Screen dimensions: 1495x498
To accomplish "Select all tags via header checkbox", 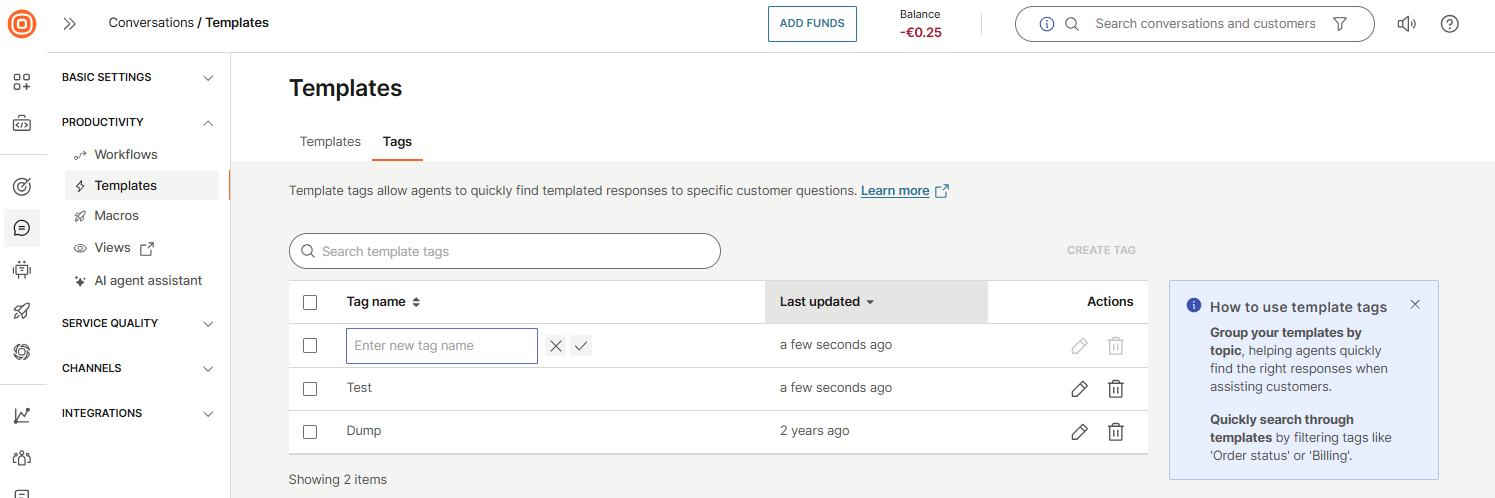I will [x=310, y=302].
